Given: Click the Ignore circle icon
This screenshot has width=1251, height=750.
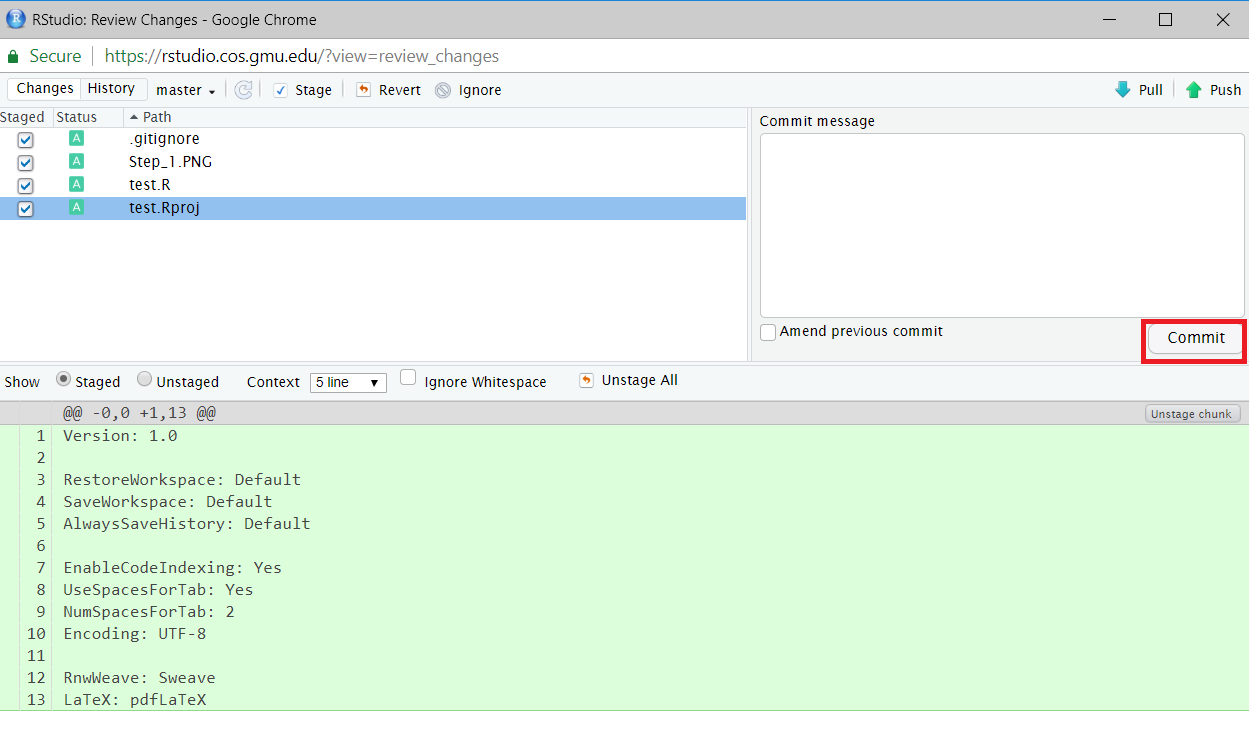Looking at the screenshot, I should point(443,90).
